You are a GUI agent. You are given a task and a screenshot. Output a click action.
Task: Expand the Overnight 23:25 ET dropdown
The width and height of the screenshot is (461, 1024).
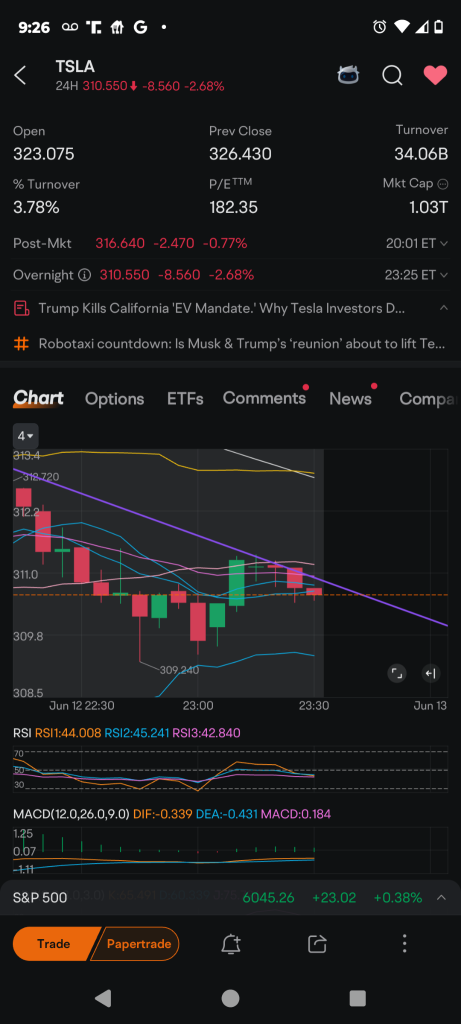[417, 275]
